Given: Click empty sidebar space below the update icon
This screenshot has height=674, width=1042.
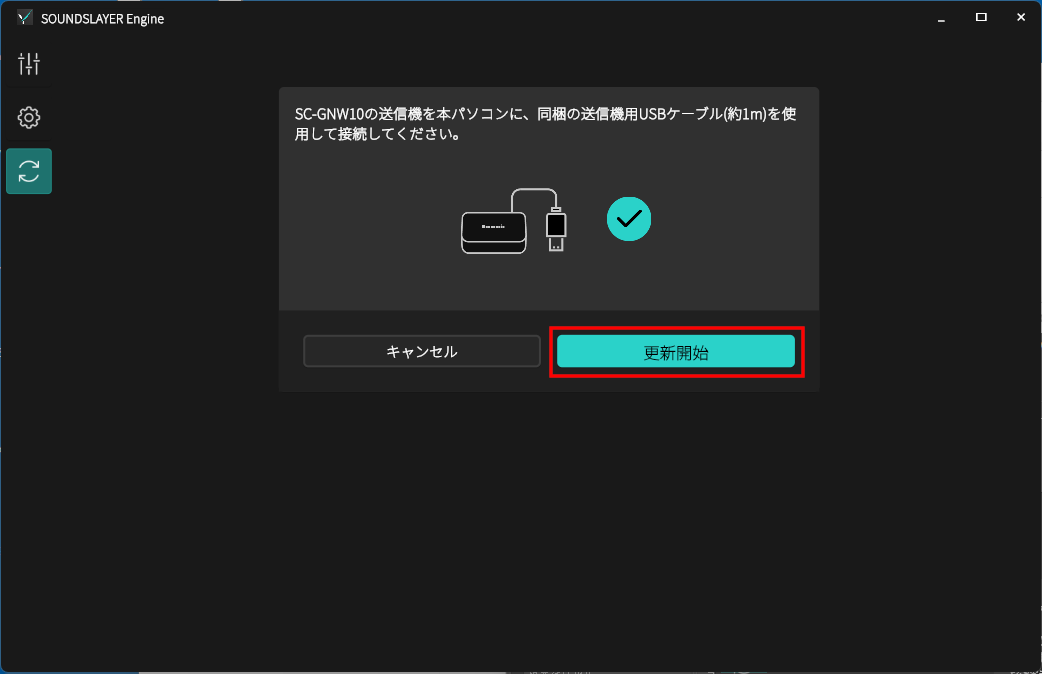Looking at the screenshot, I should 29,400.
